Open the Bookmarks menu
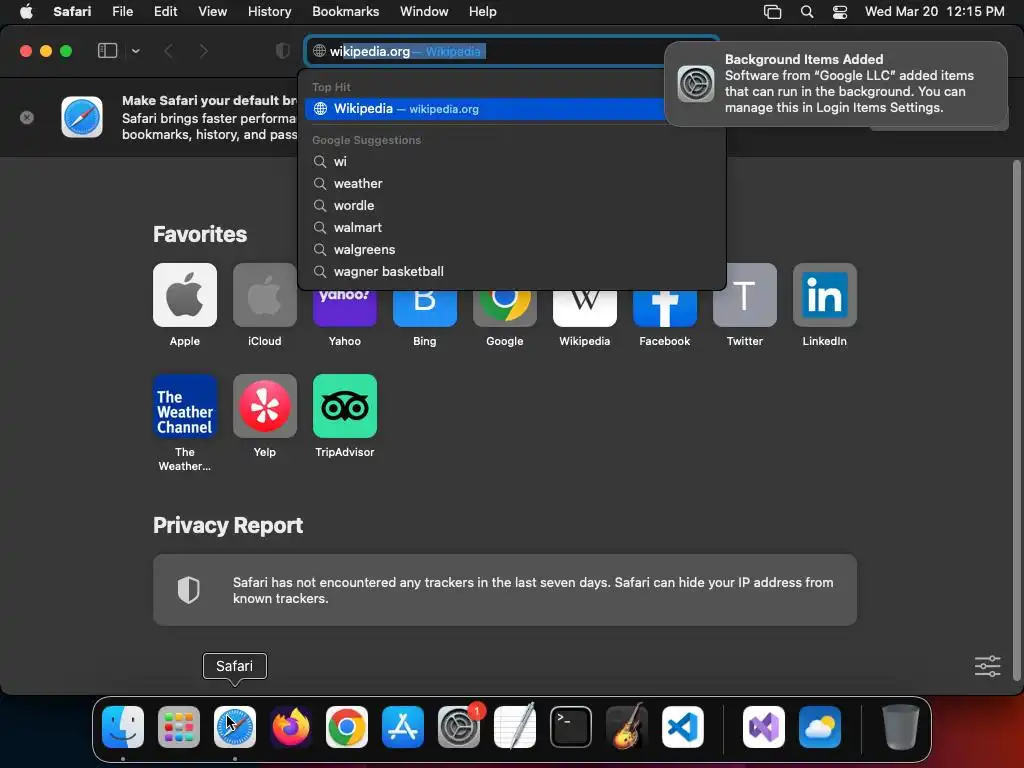1024x768 pixels. point(345,12)
